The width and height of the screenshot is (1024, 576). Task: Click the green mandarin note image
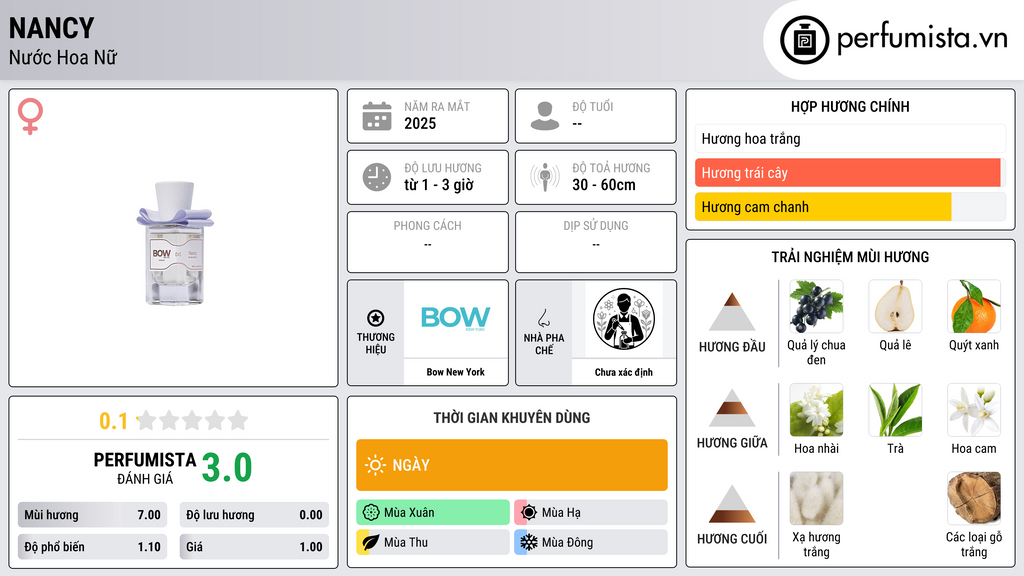tap(974, 306)
